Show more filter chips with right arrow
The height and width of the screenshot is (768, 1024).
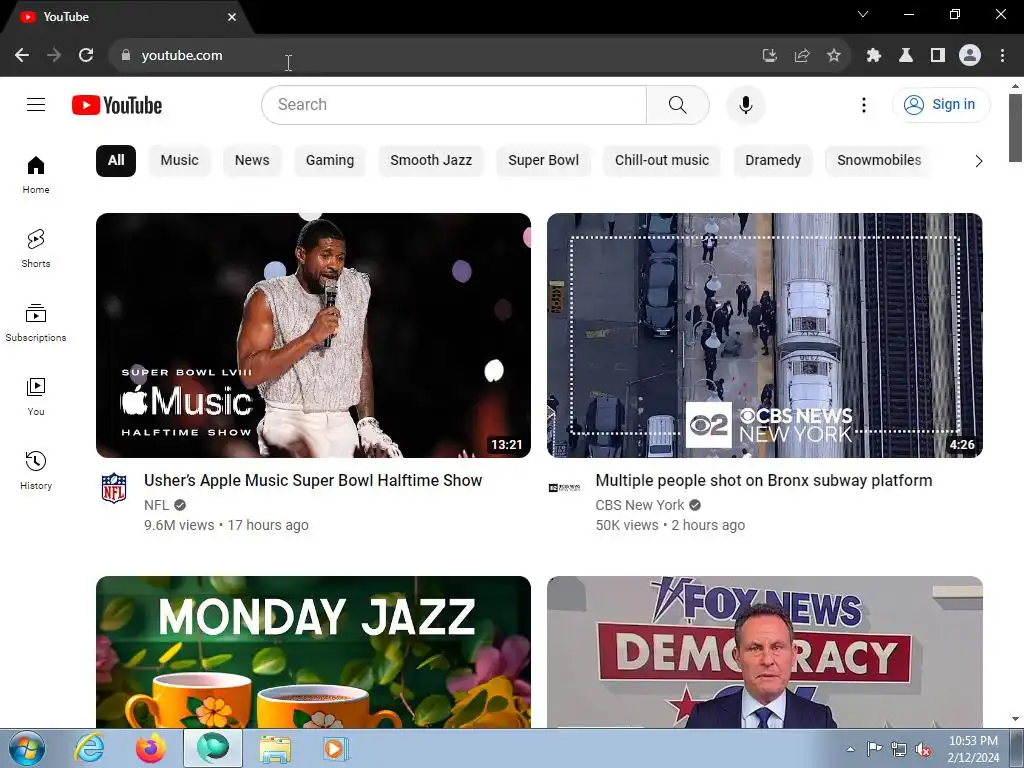[978, 161]
